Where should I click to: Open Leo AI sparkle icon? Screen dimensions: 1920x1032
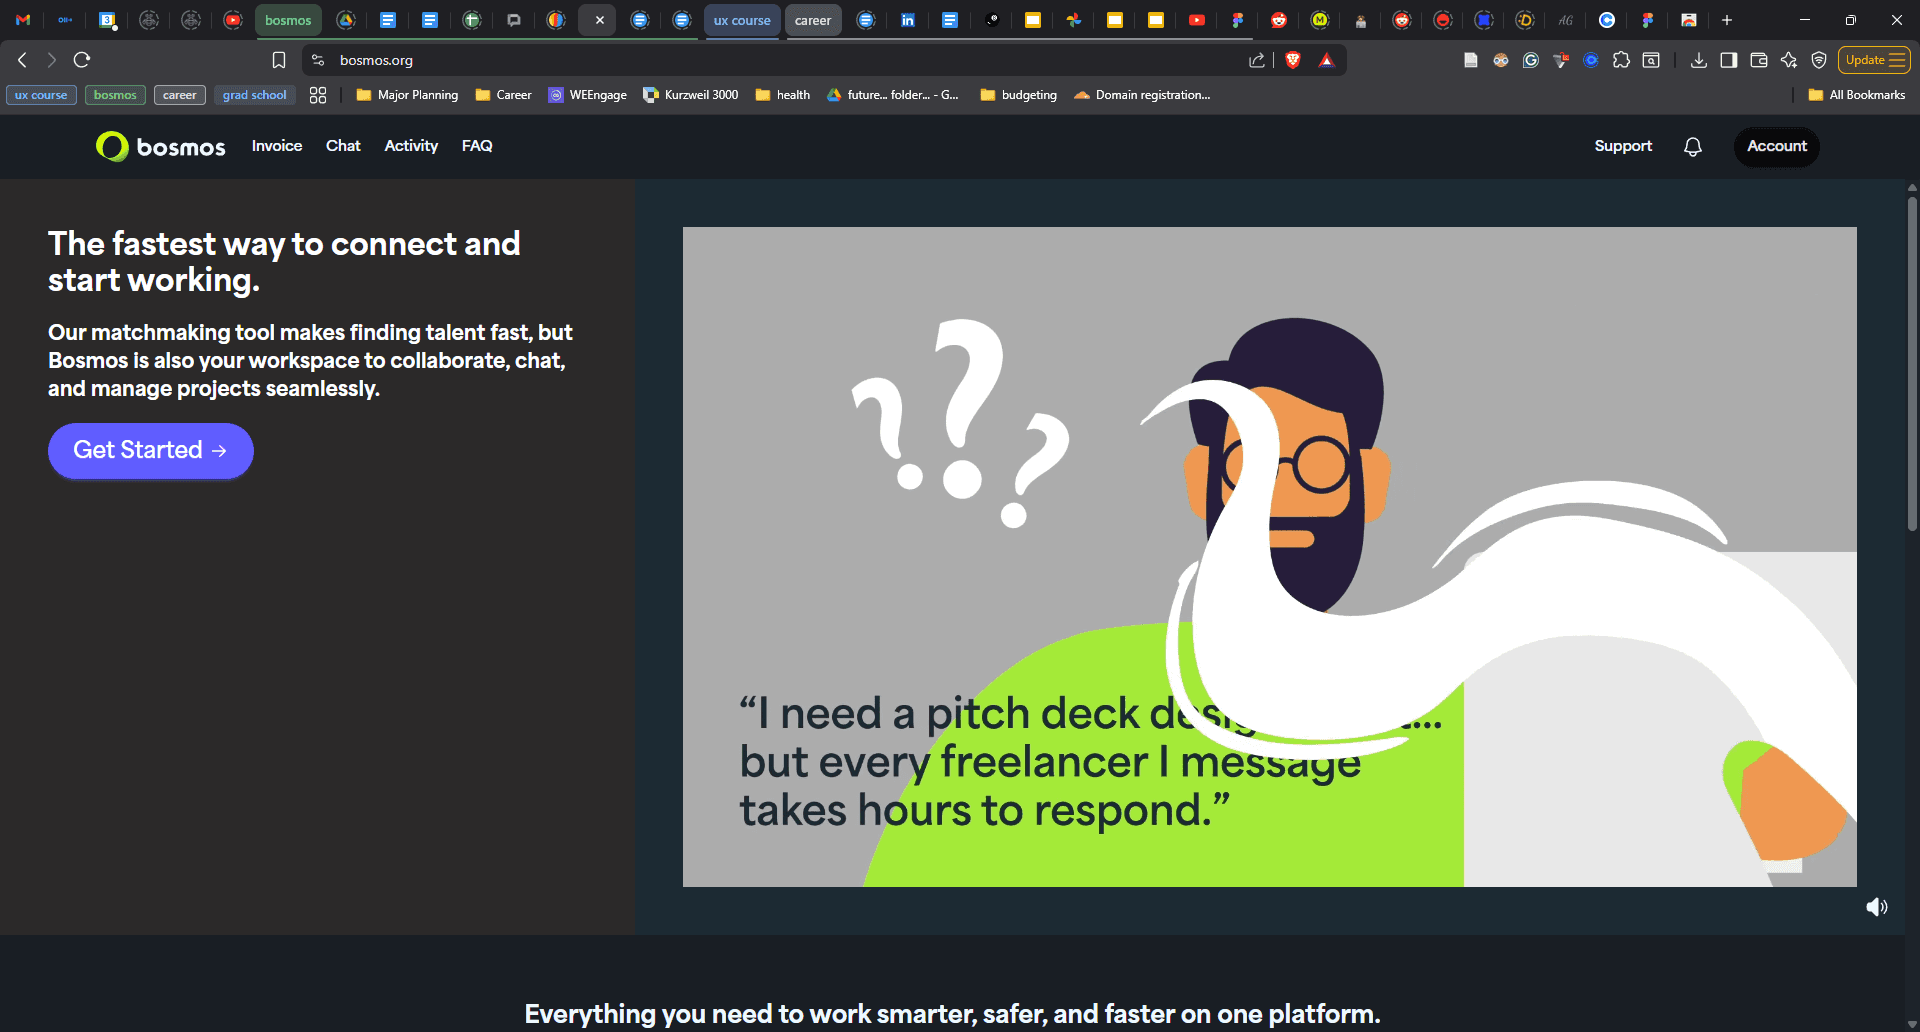[1789, 60]
